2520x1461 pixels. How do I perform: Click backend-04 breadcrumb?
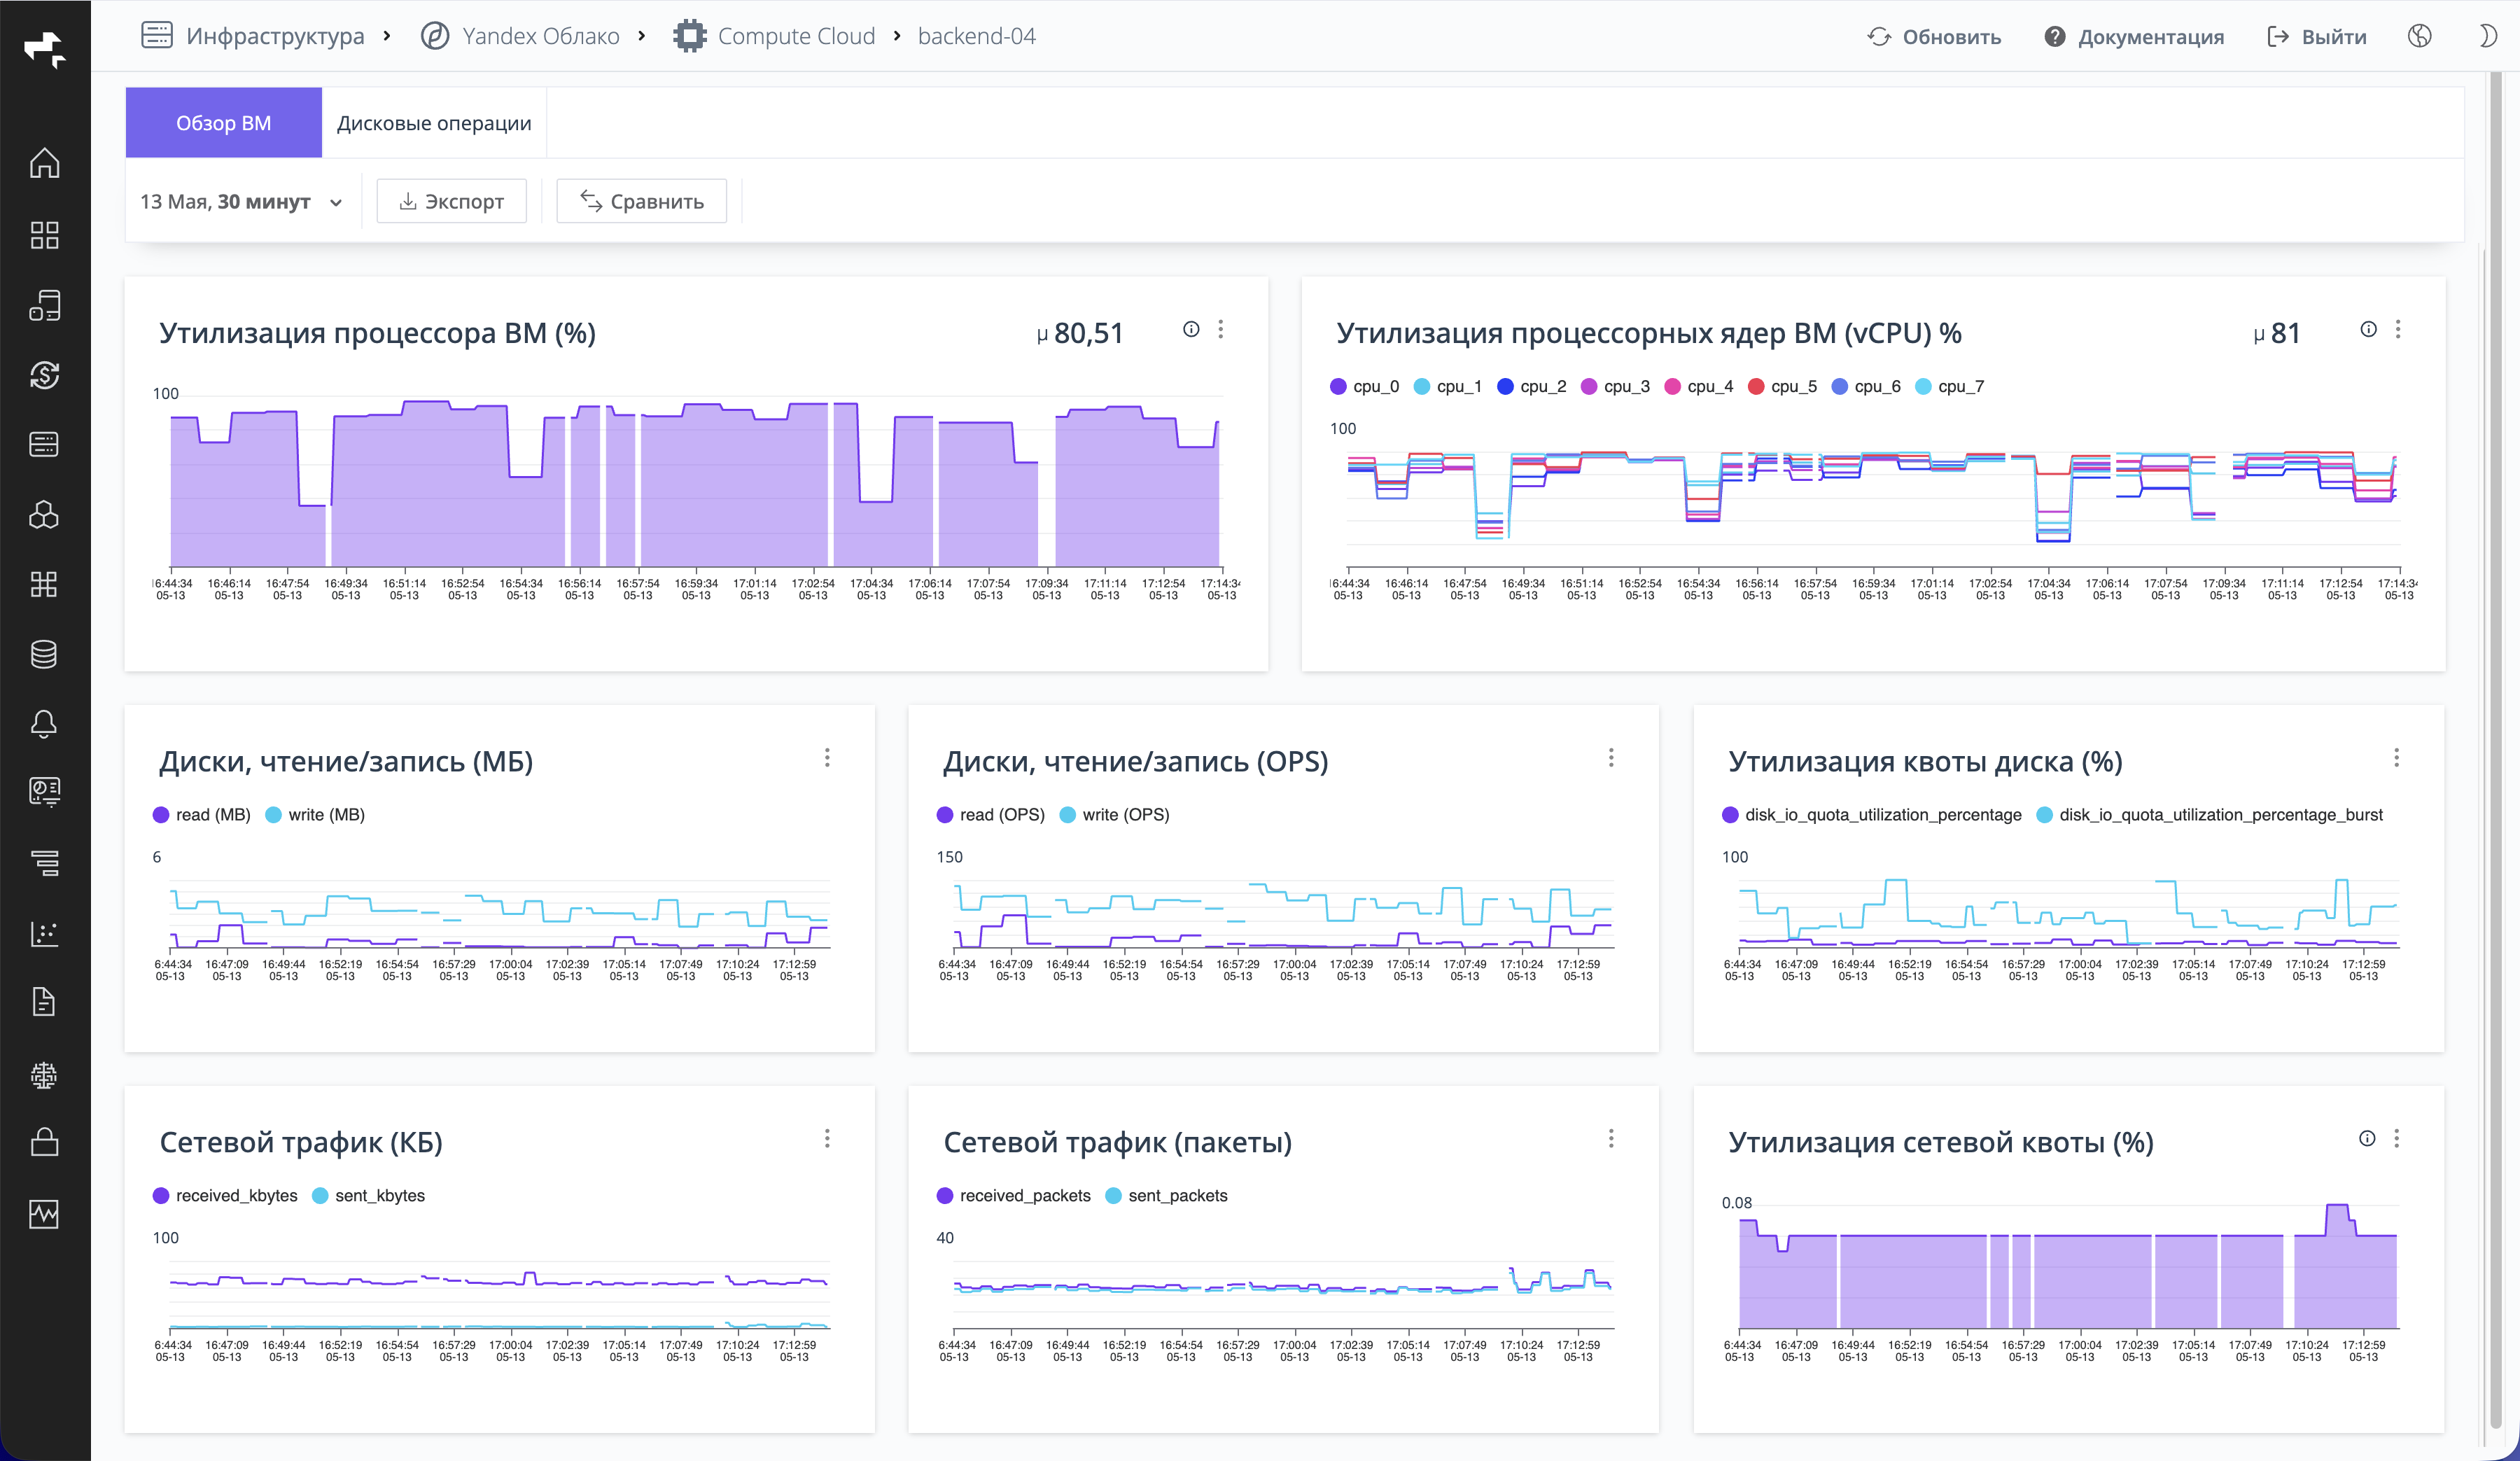pyautogui.click(x=976, y=36)
